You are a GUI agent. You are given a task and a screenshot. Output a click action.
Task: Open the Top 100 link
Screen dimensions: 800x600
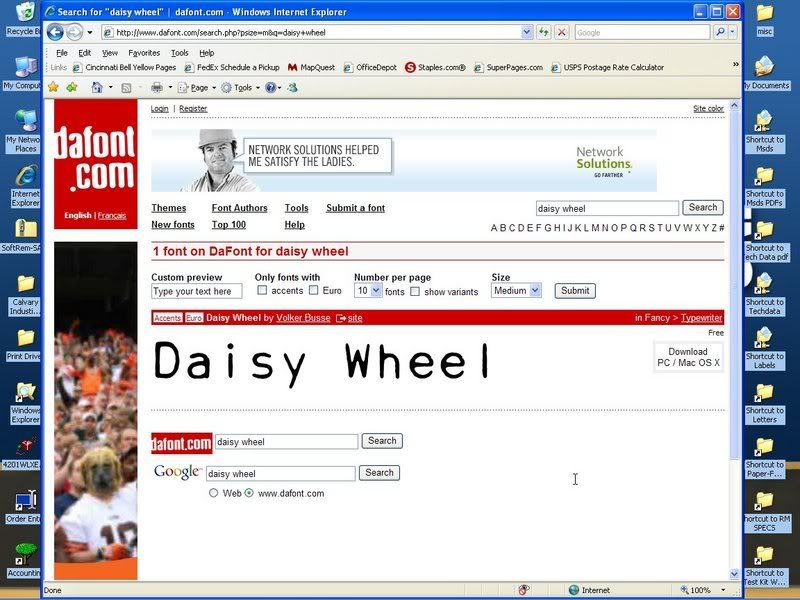[229, 224]
